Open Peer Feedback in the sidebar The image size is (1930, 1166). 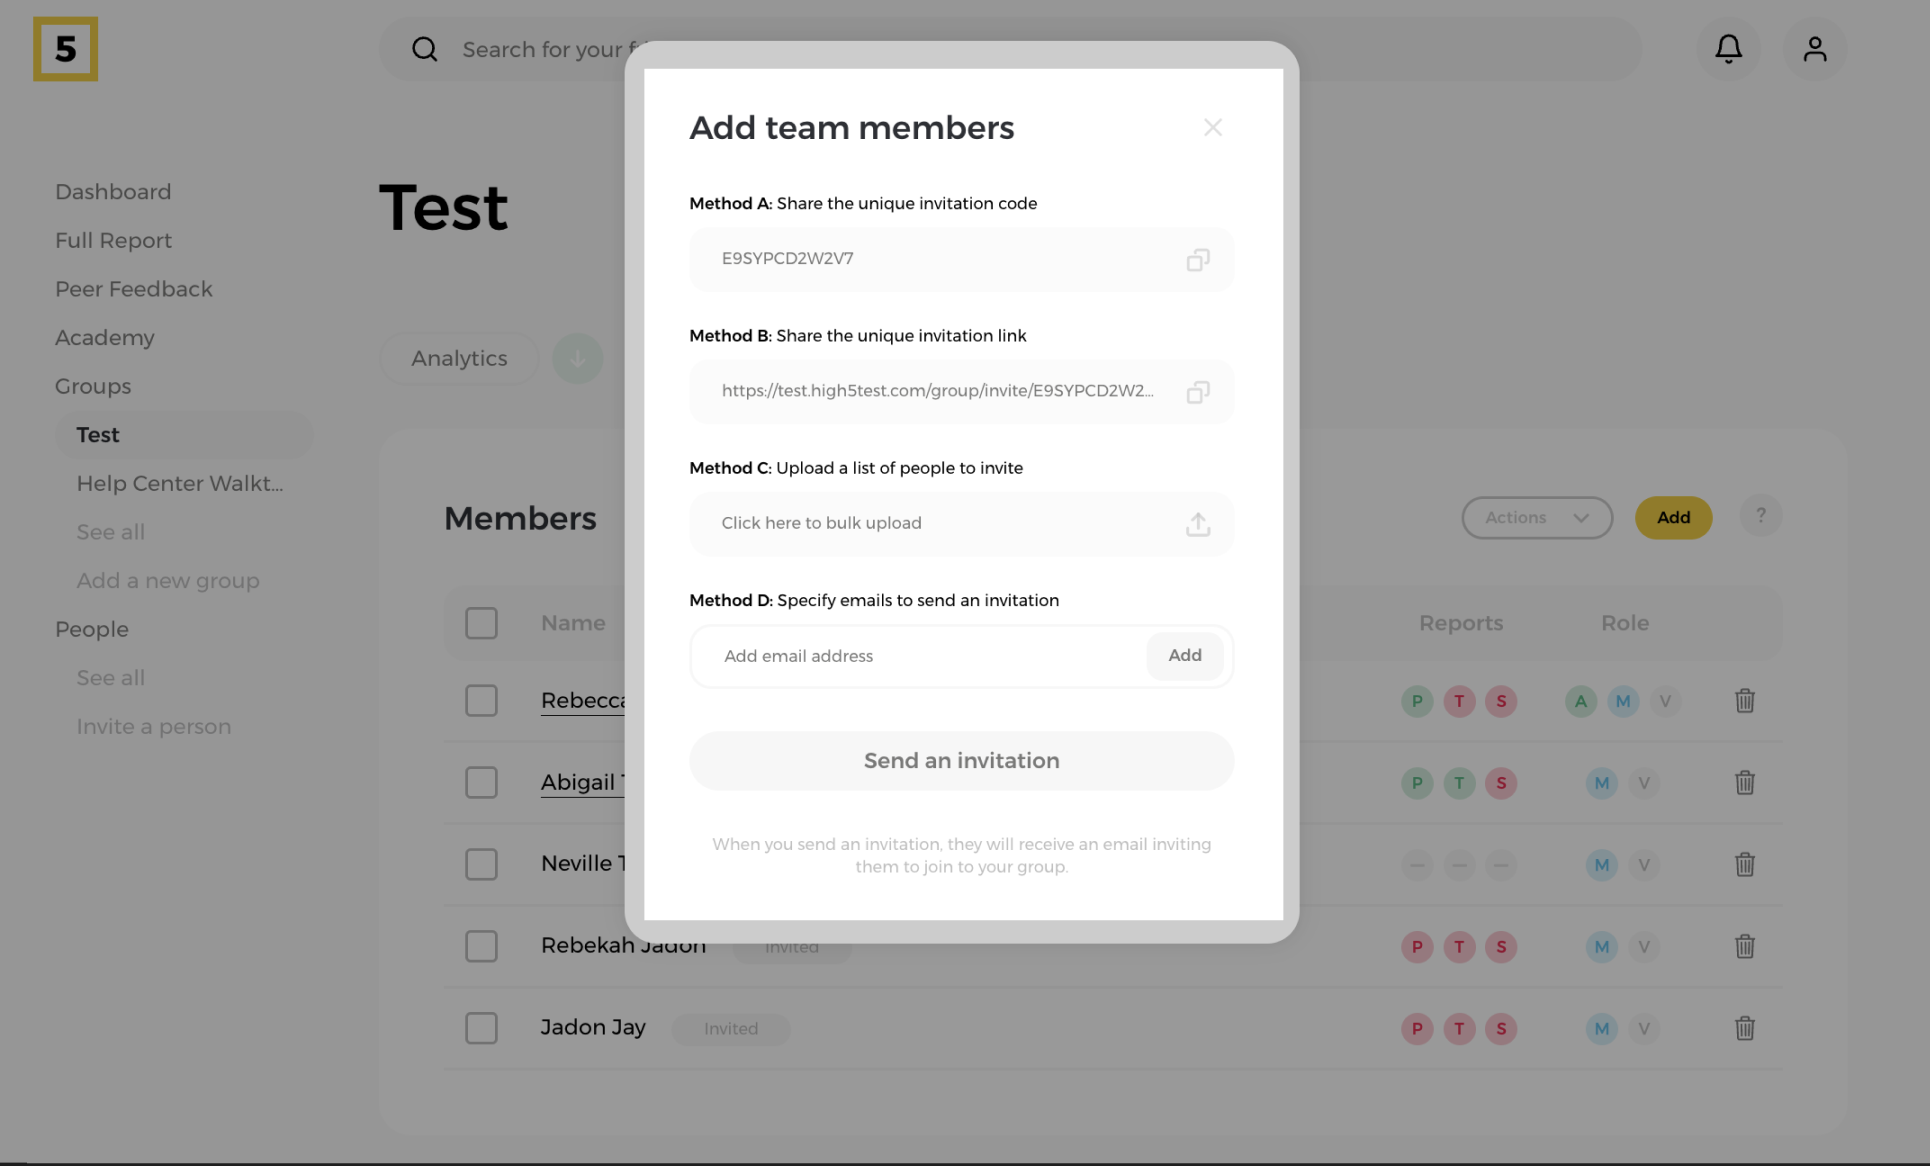pos(134,289)
